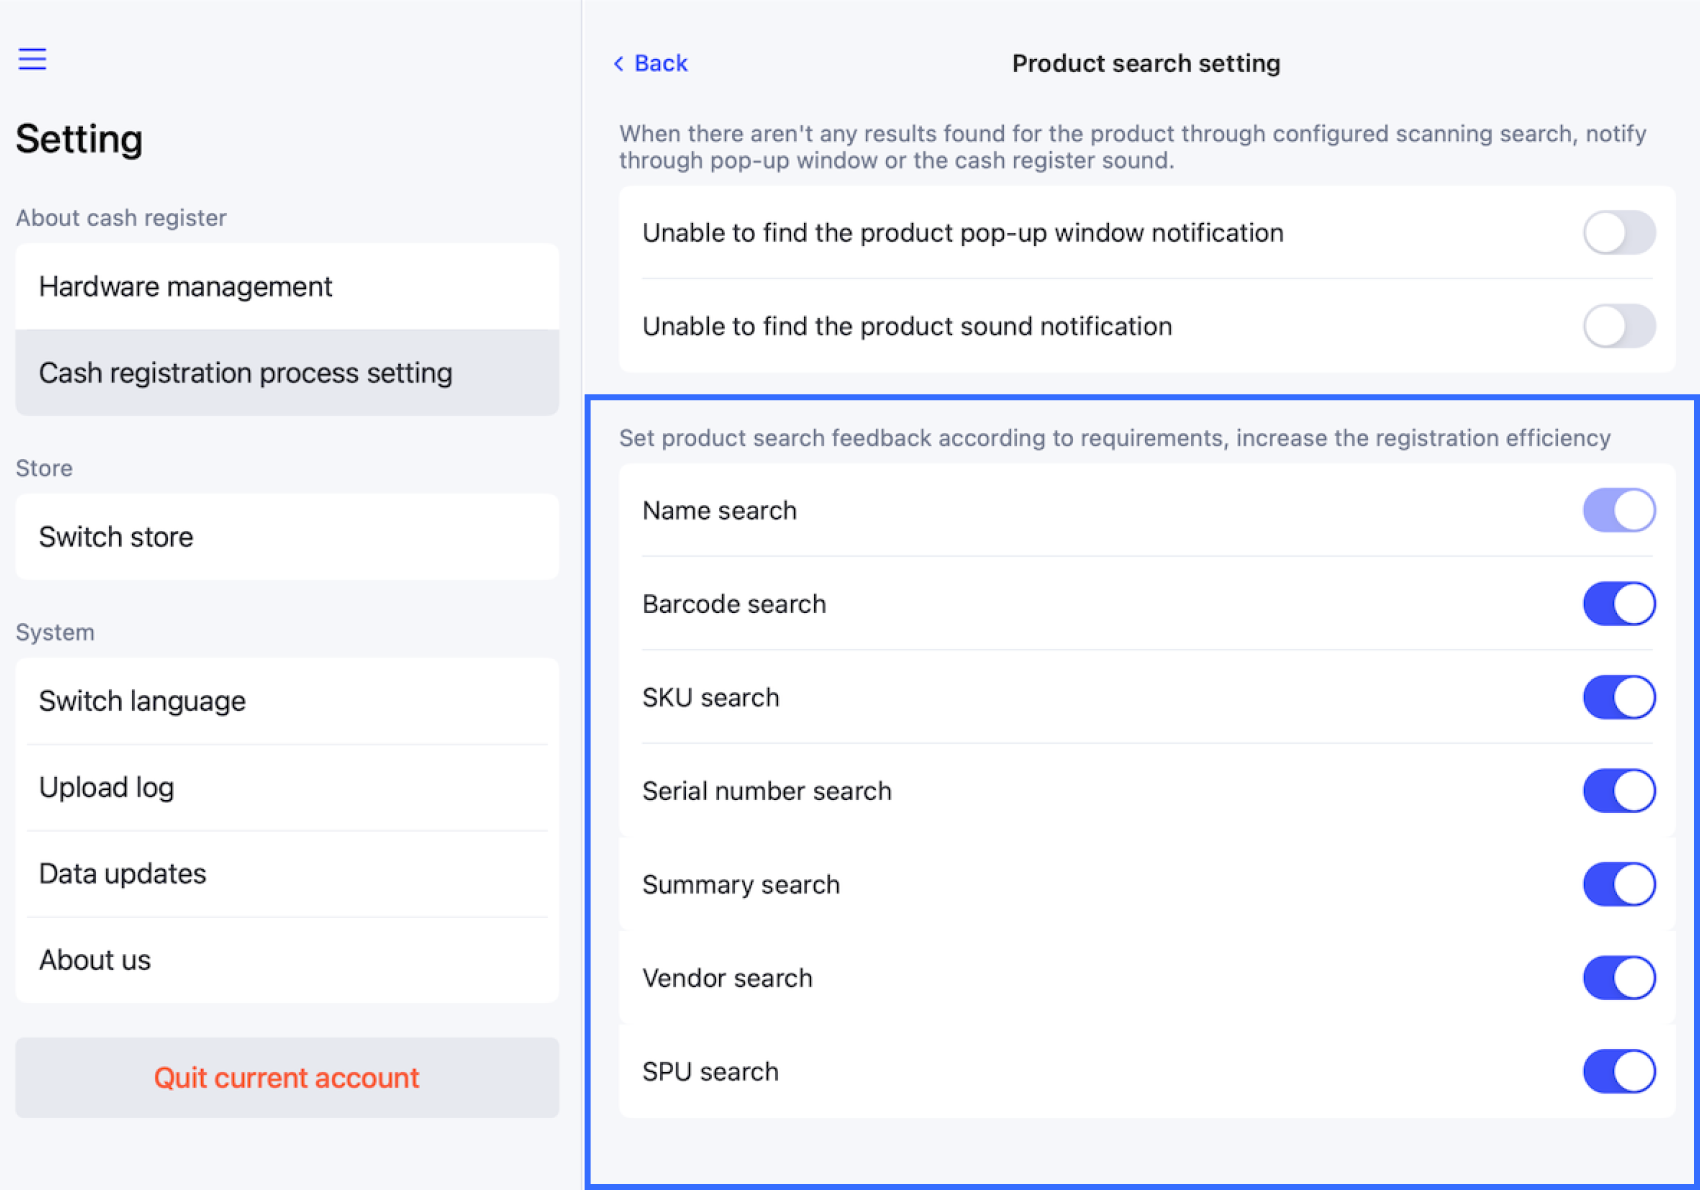1700x1190 pixels.
Task: Toggle Name search switch
Action: point(1618,511)
